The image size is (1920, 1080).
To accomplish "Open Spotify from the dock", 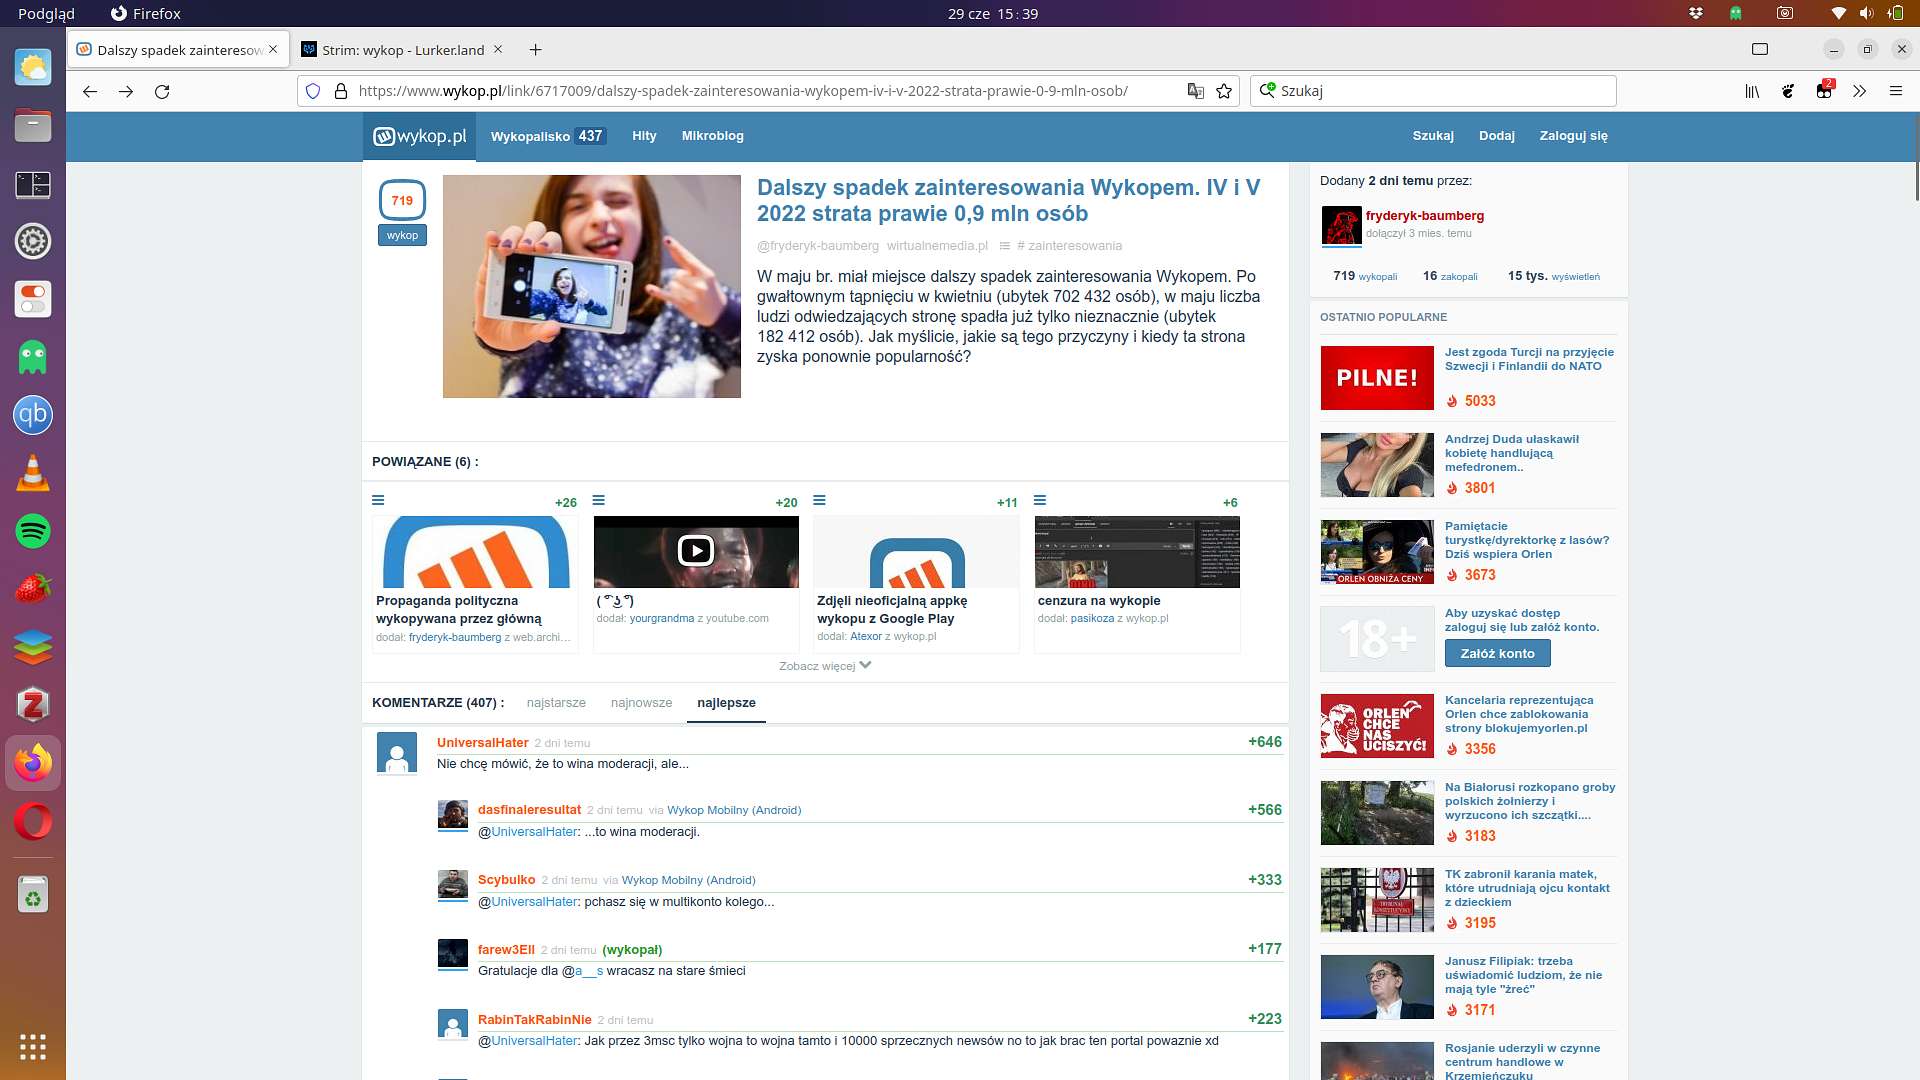I will [33, 531].
